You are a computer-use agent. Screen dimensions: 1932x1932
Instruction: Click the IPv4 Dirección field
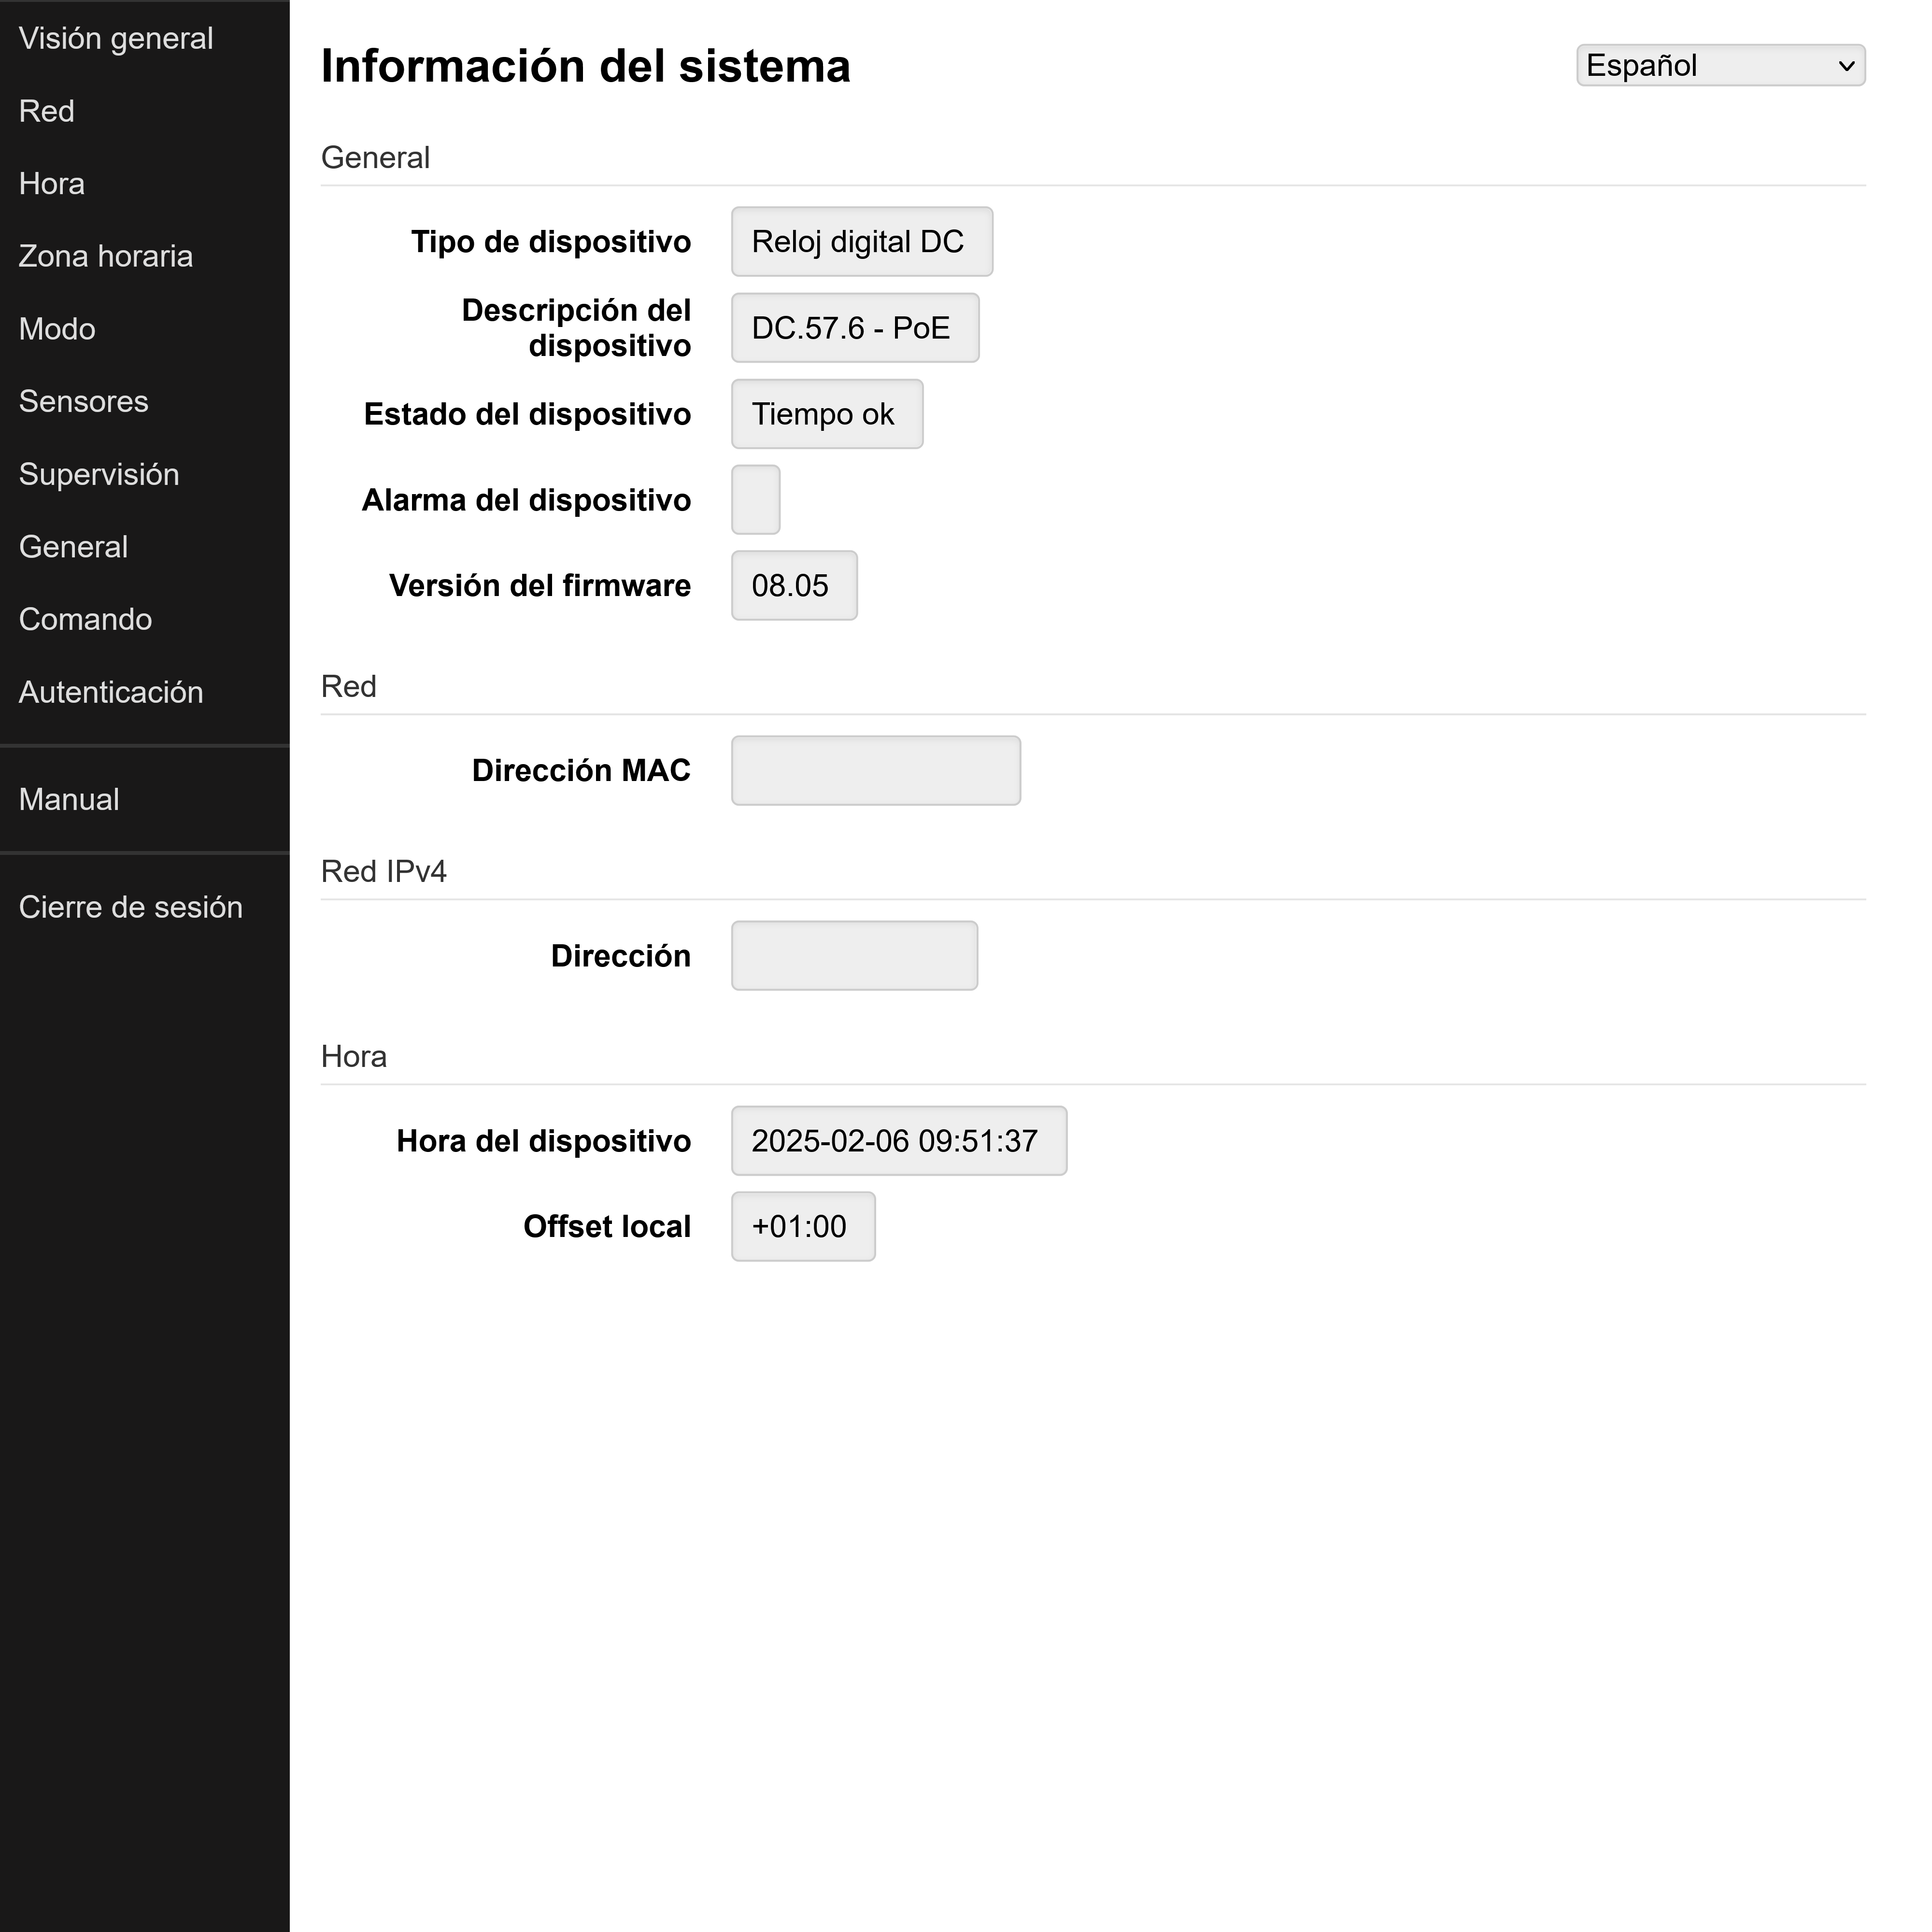pyautogui.click(x=853, y=955)
